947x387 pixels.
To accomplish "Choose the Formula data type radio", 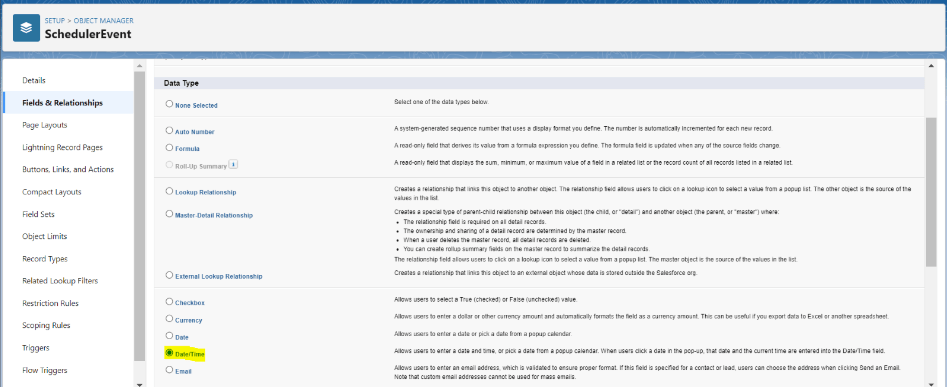I will pyautogui.click(x=169, y=147).
